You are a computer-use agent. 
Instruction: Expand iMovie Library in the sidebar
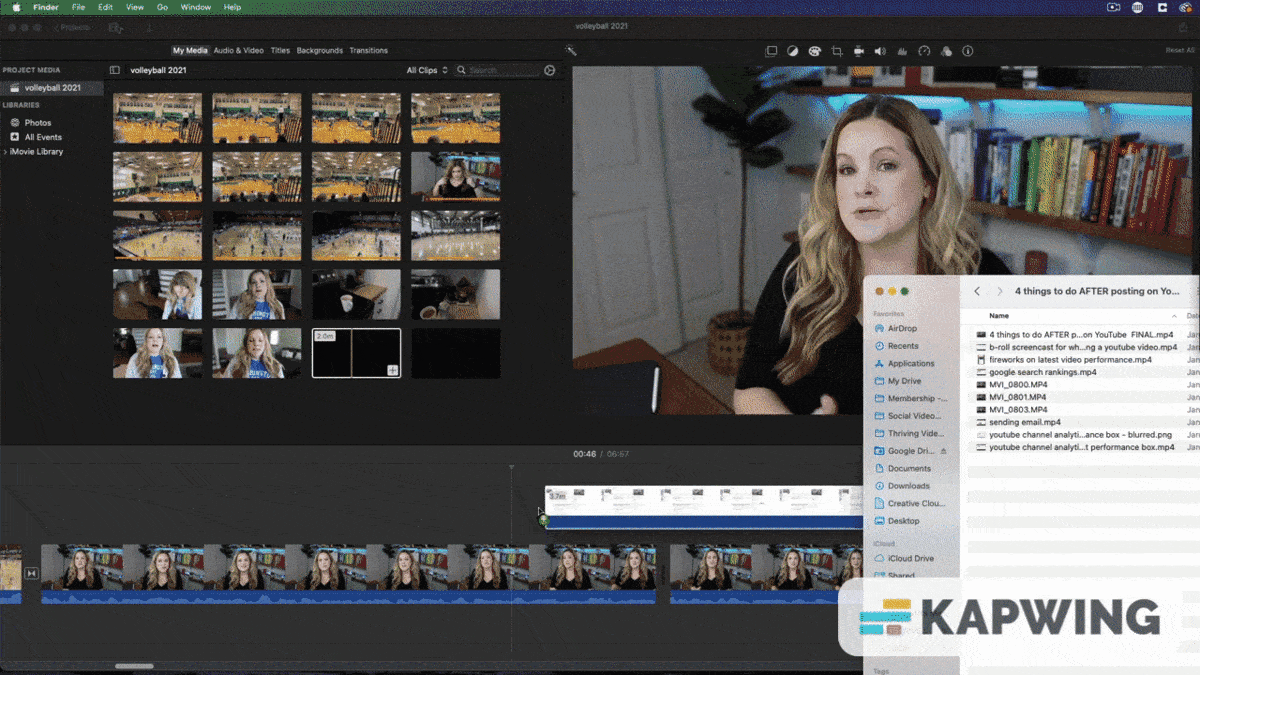click(5, 152)
